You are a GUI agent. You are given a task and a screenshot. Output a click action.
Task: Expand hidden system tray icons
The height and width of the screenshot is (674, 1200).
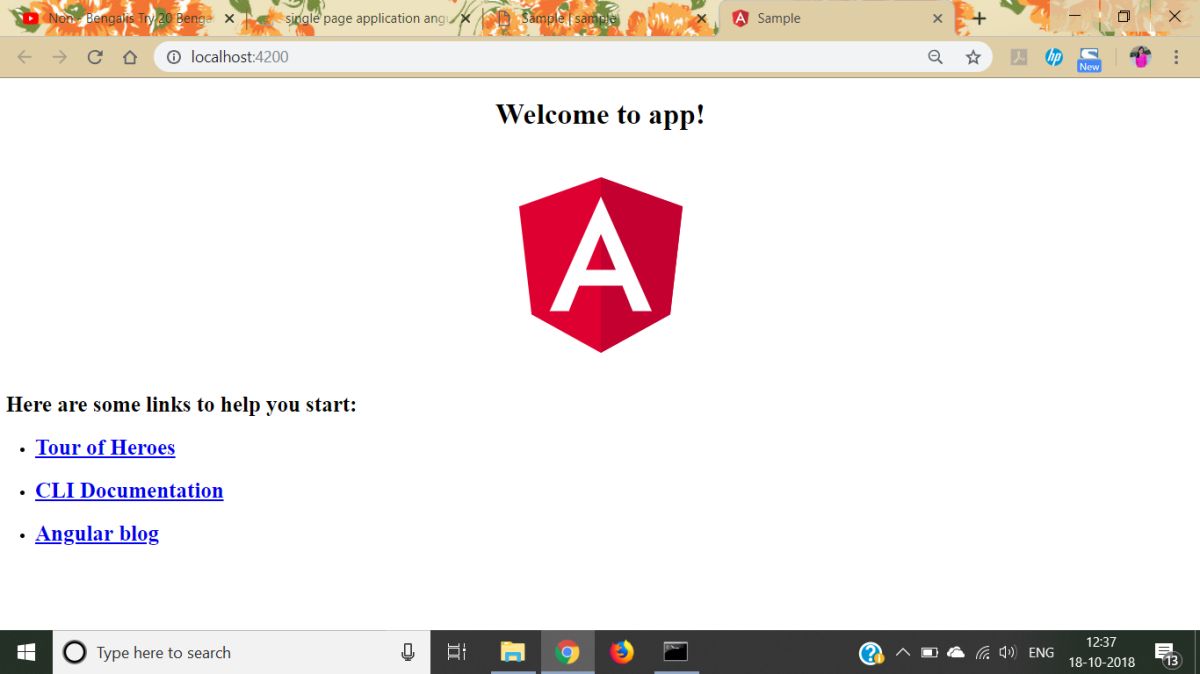902,652
